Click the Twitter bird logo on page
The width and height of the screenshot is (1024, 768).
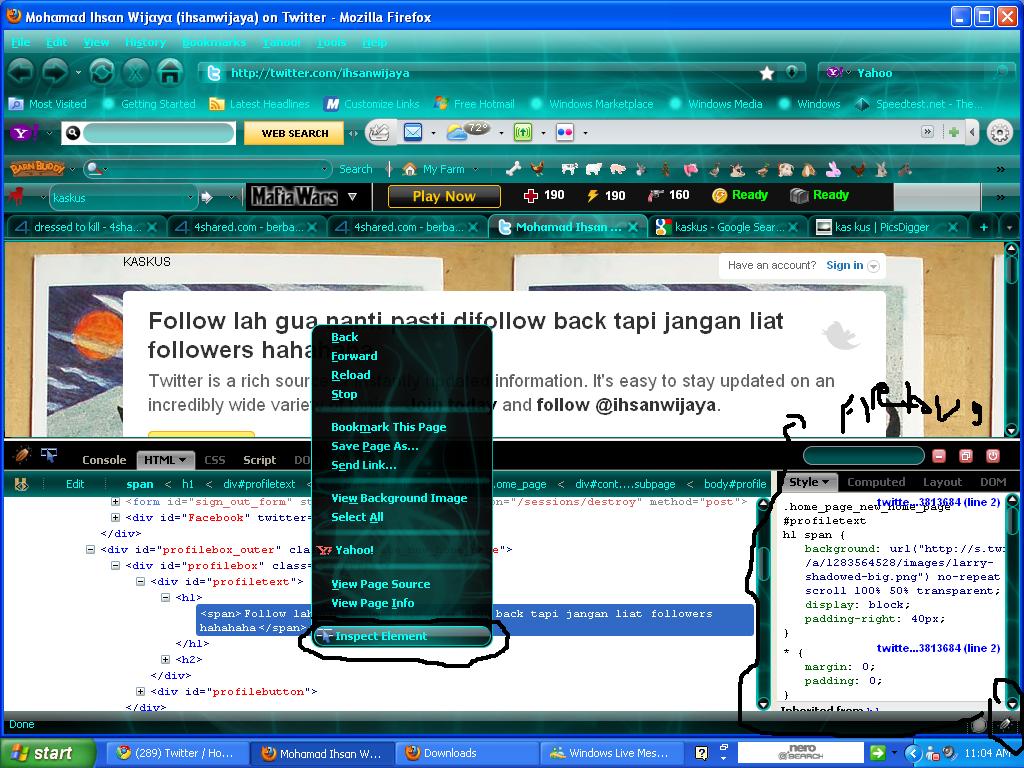point(840,335)
